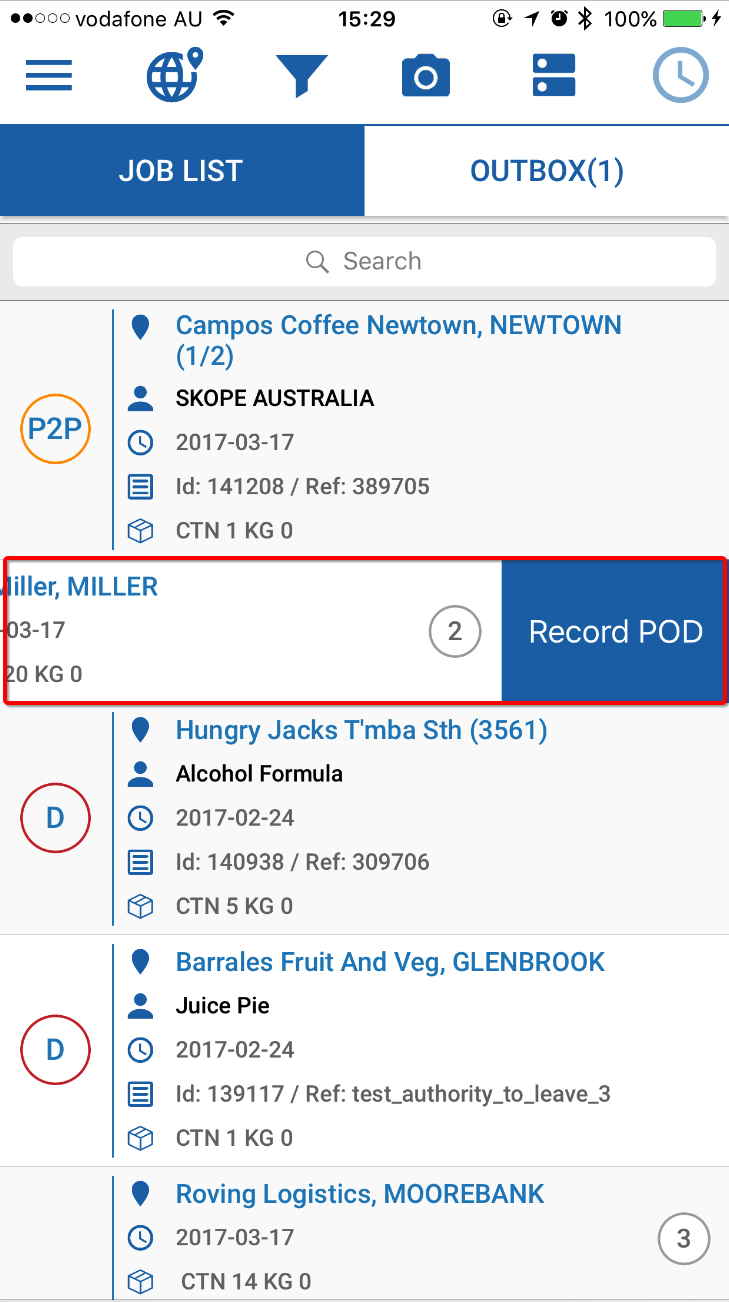Expand the group count 2 badge
Image resolution: width=729 pixels, height=1302 pixels.
pos(455,632)
